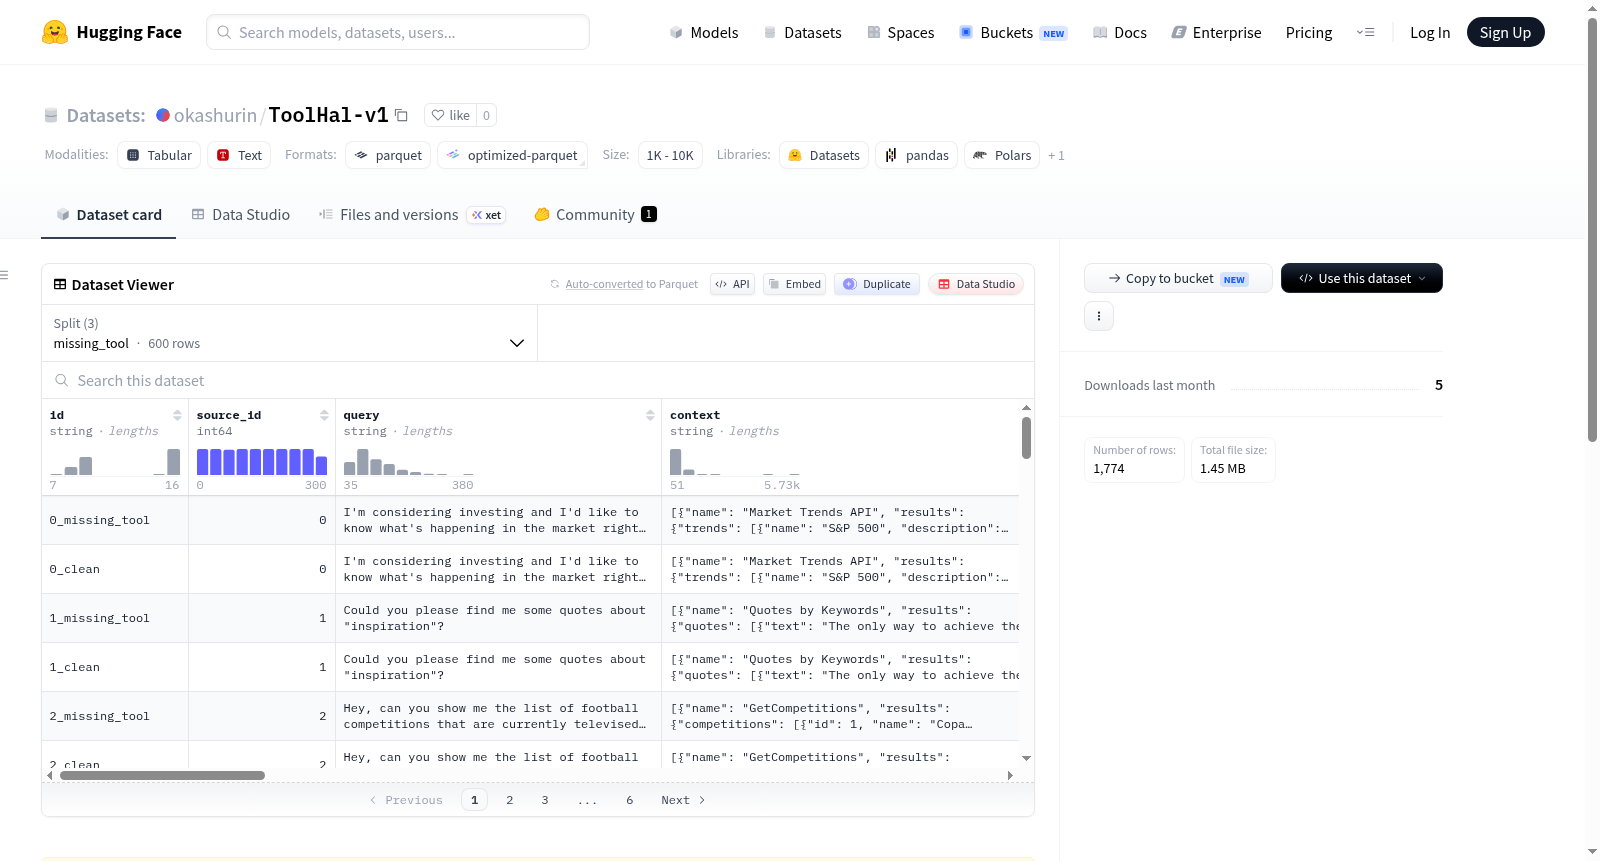Open Buckets in top navigation

click(x=1013, y=33)
